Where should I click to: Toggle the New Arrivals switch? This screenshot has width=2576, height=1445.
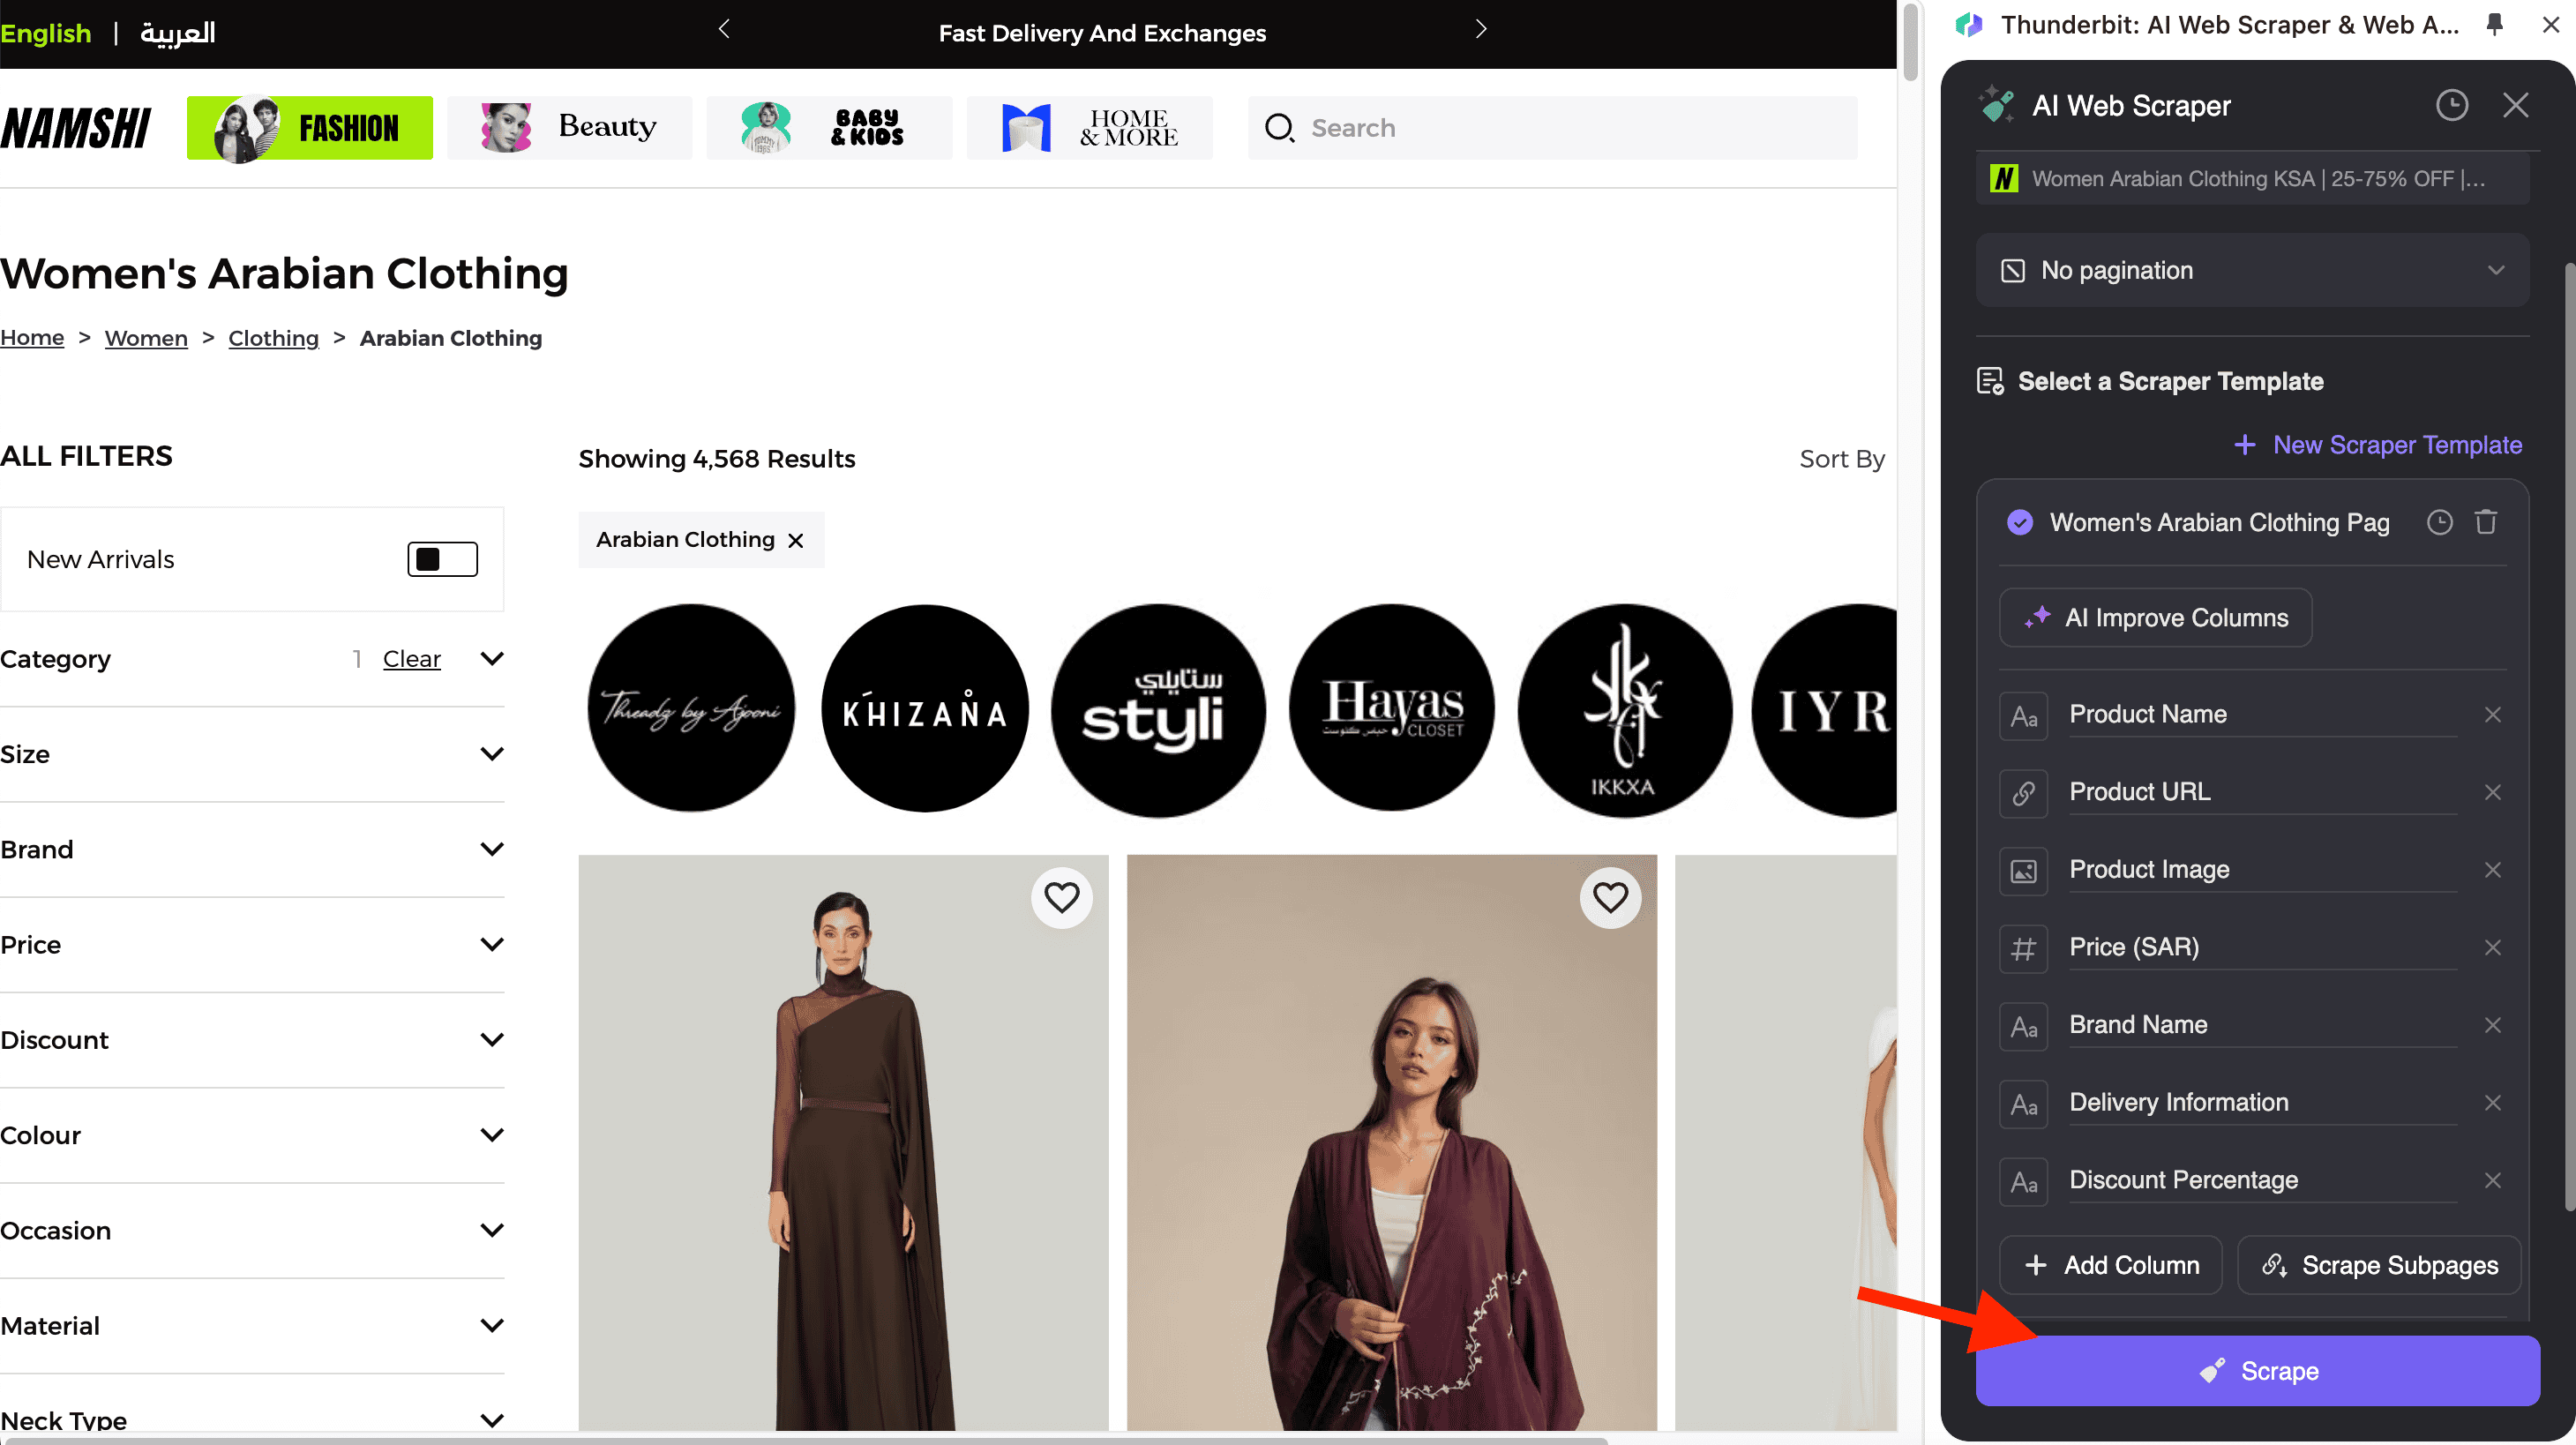click(442, 559)
